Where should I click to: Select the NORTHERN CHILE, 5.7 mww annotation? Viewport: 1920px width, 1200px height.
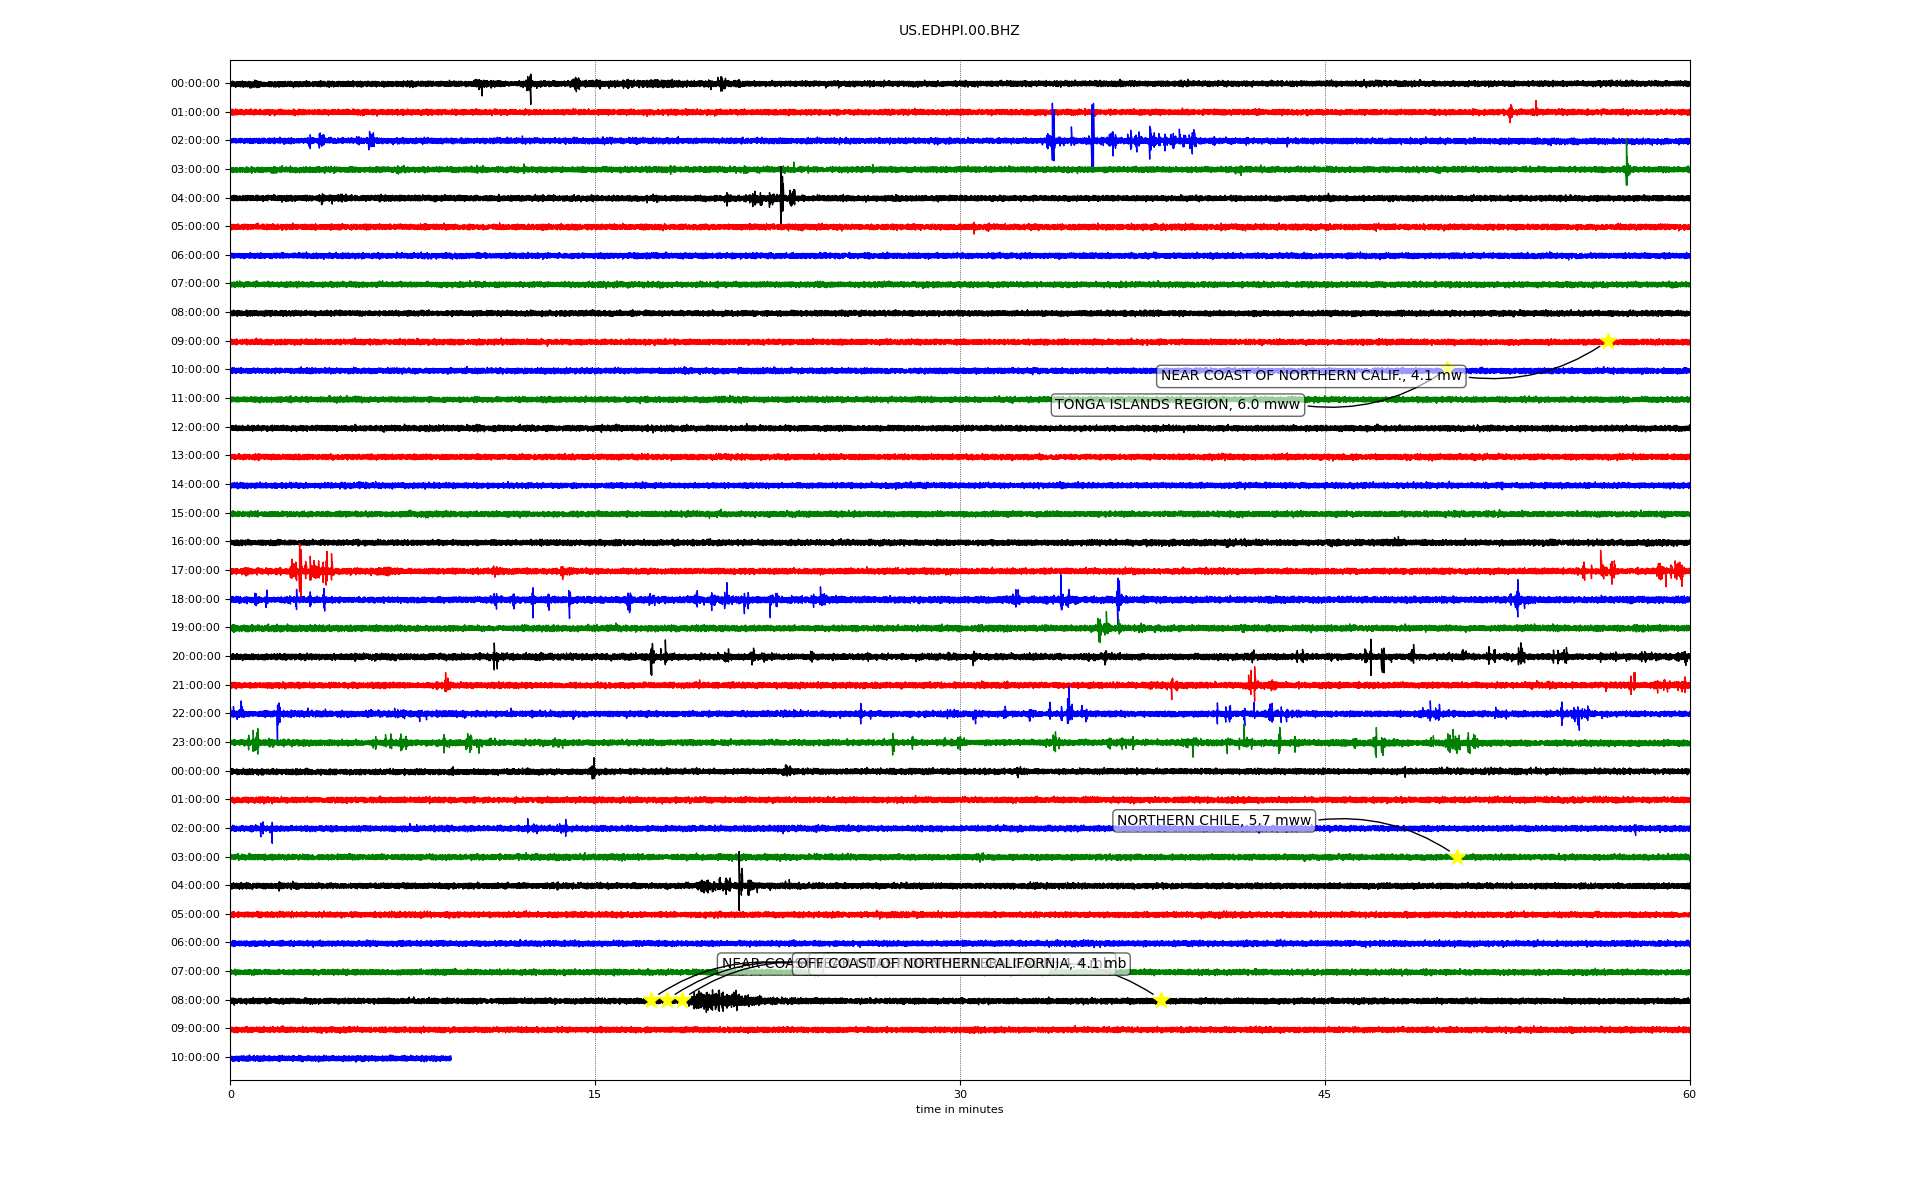[x=1213, y=821]
